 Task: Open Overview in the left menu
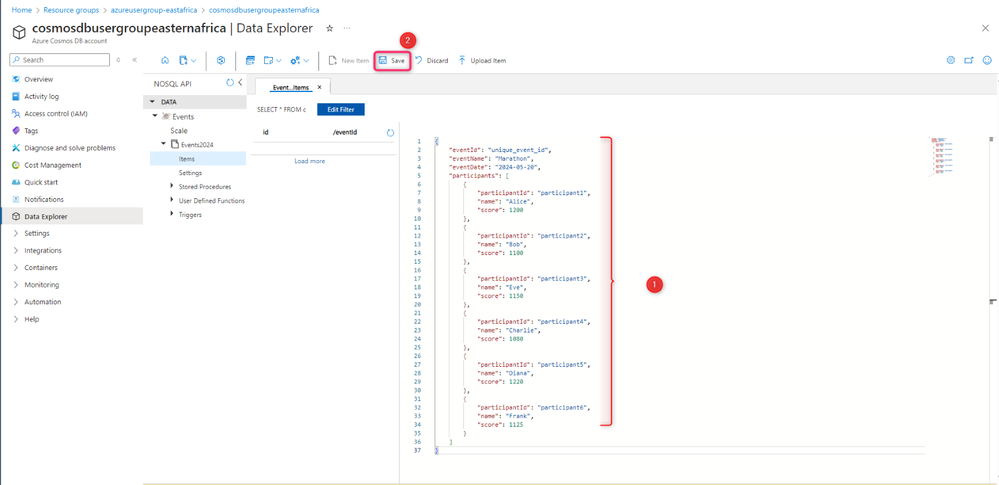[38, 79]
